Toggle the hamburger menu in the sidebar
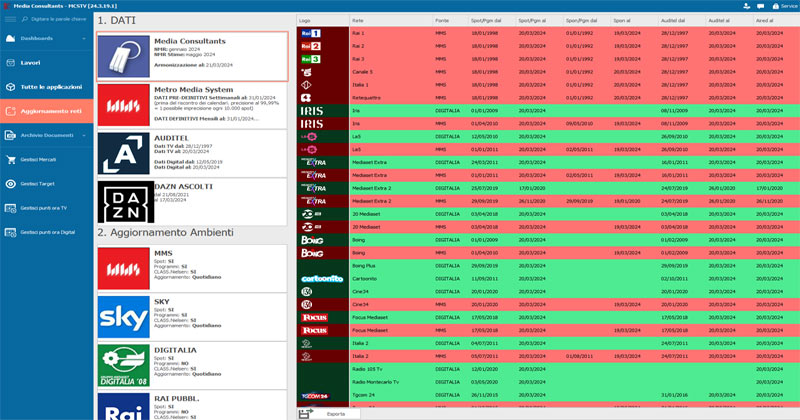Viewport: 800px width, 420px height. 11,19
